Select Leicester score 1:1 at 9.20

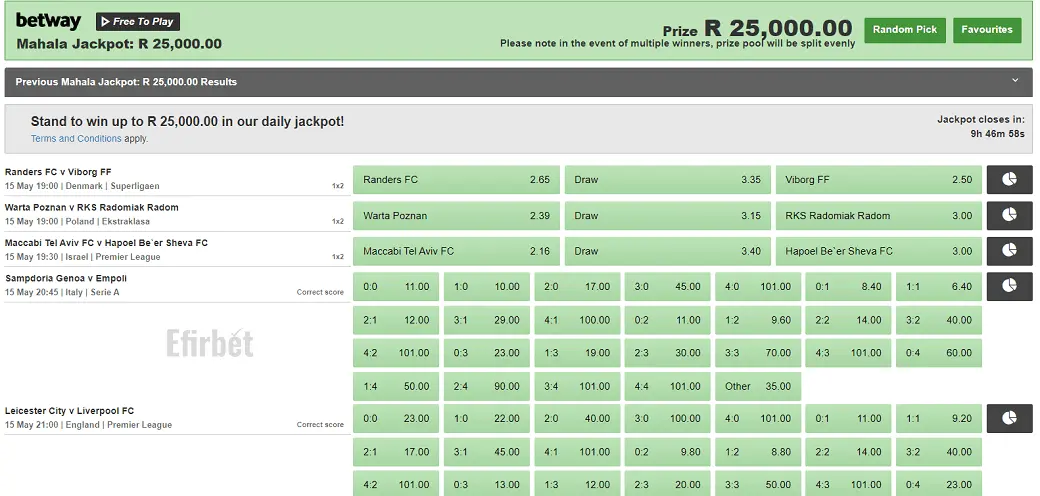point(939,418)
